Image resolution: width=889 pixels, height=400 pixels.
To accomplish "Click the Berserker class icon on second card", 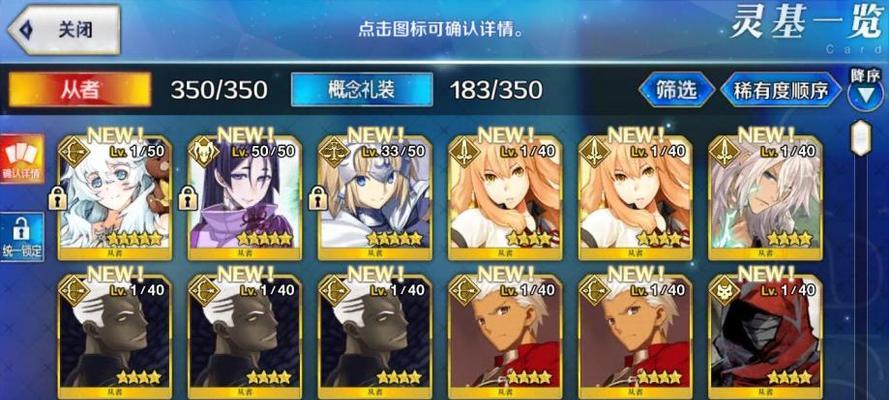I will (x=204, y=152).
